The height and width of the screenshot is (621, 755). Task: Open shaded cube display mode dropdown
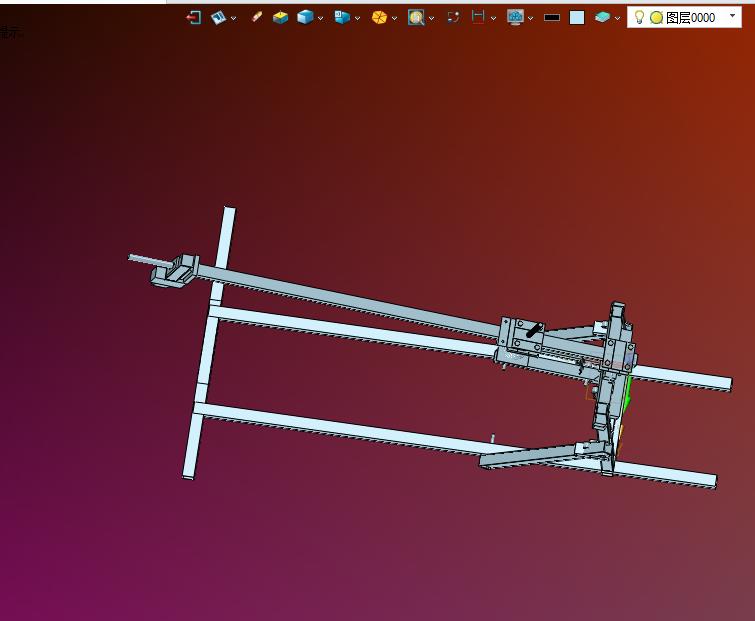click(320, 18)
